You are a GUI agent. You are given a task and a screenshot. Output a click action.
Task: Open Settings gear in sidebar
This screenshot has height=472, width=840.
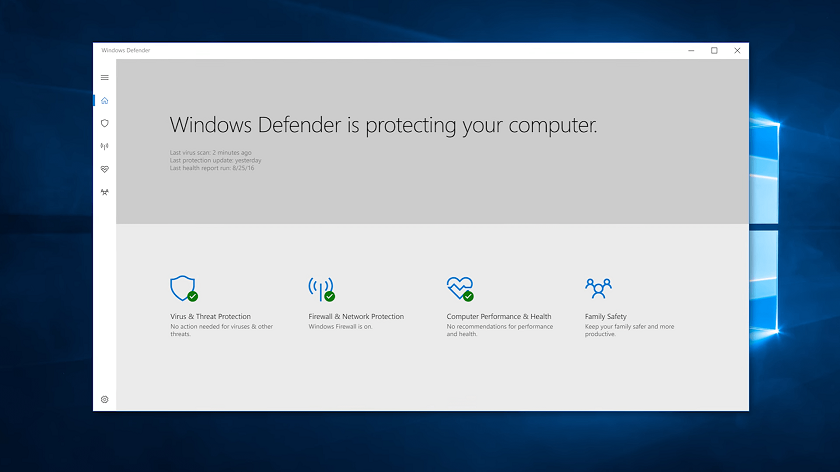pos(104,400)
